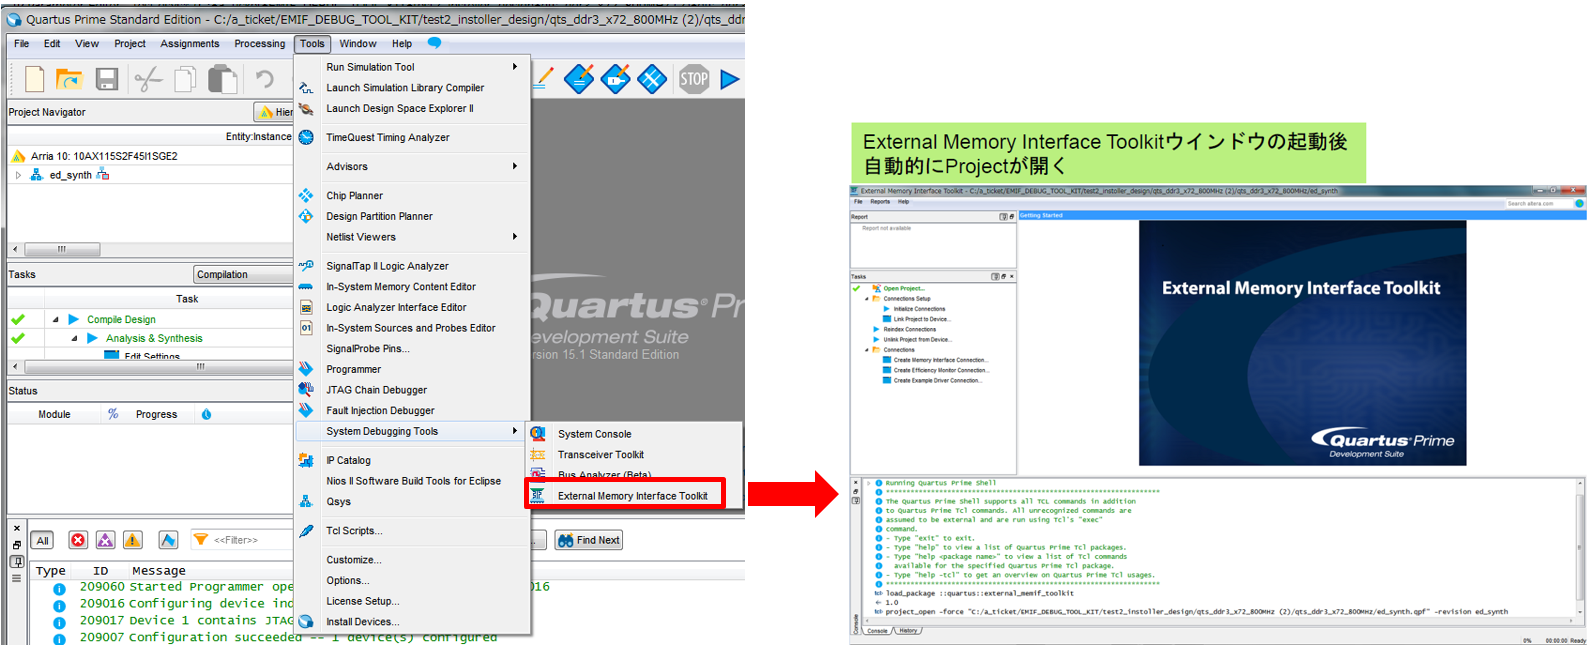Show critical warning messages filter icon
Viewport: 1590px width, 651px height.
(105, 540)
